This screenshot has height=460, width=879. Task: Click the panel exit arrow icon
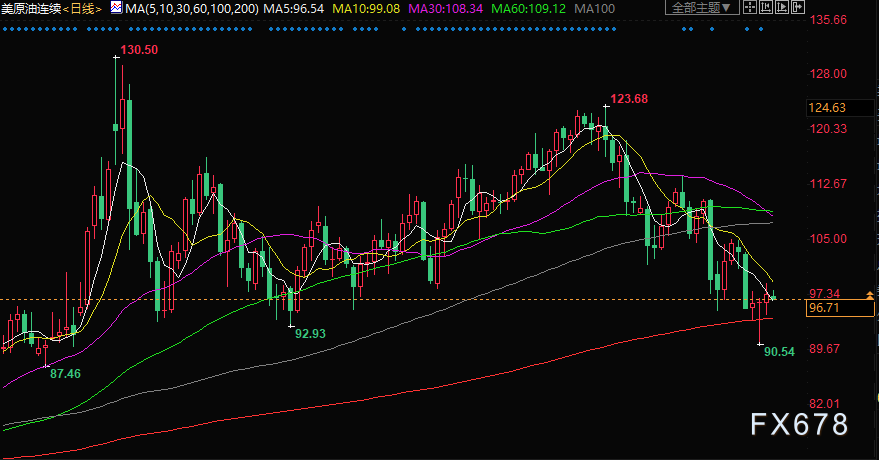pyautogui.click(x=798, y=7)
